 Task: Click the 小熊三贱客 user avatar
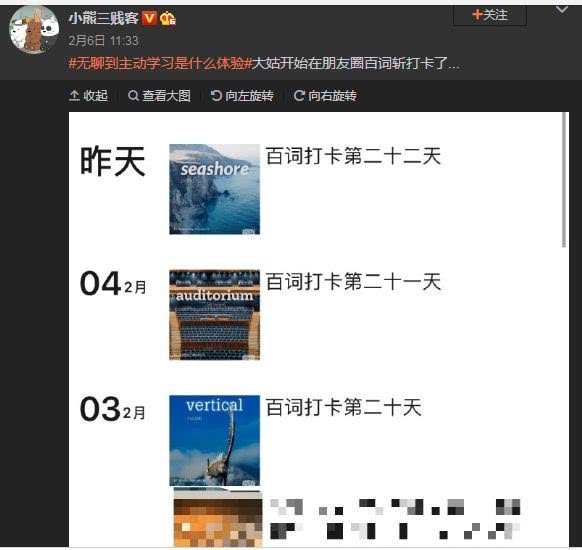(34, 30)
